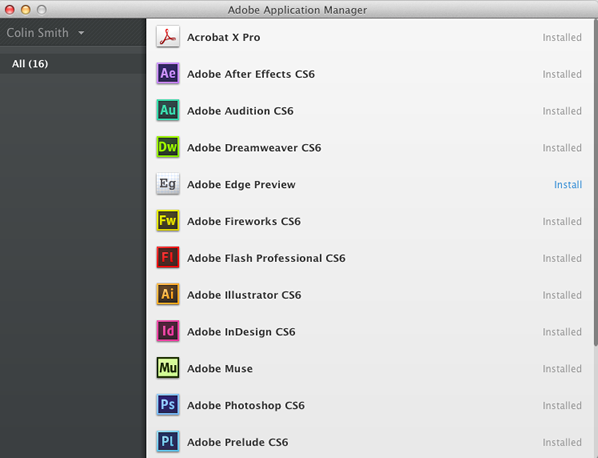Select the Dreamweaver CS6 Dw icon
This screenshot has width=598, height=458.
[x=168, y=147]
